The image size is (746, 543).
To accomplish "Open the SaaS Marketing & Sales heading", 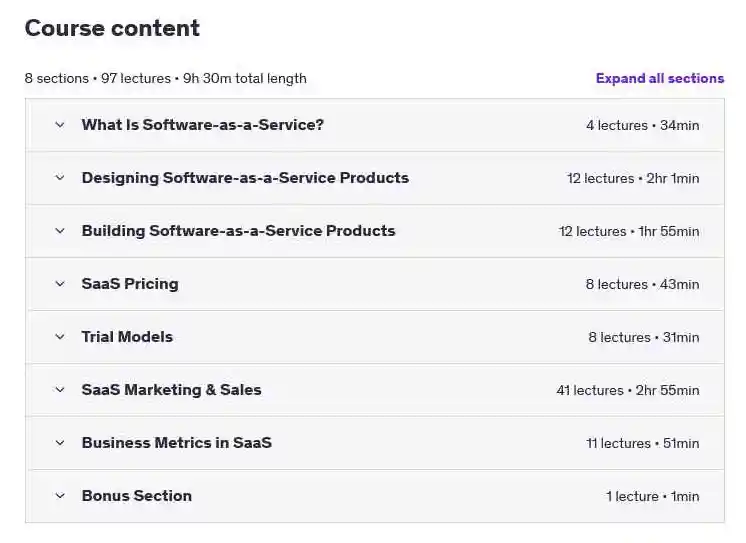I will tap(171, 390).
